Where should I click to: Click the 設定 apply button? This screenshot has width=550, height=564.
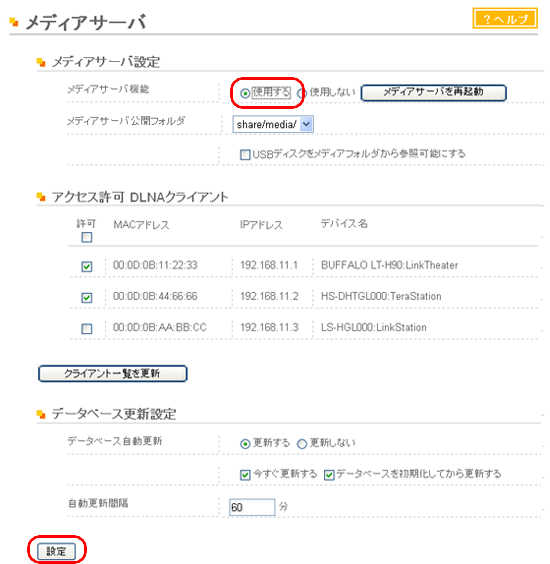pos(56,551)
